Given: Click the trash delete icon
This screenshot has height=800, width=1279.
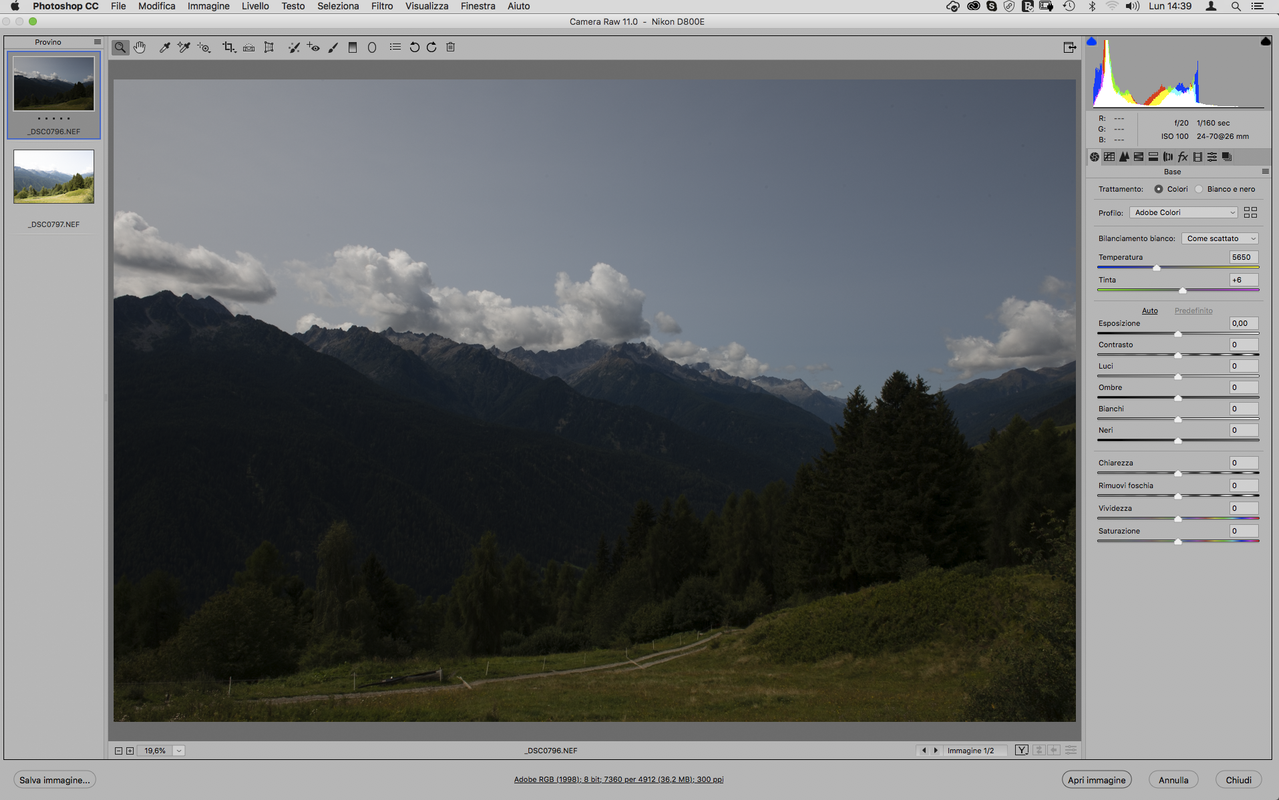Looking at the screenshot, I should pyautogui.click(x=451, y=47).
